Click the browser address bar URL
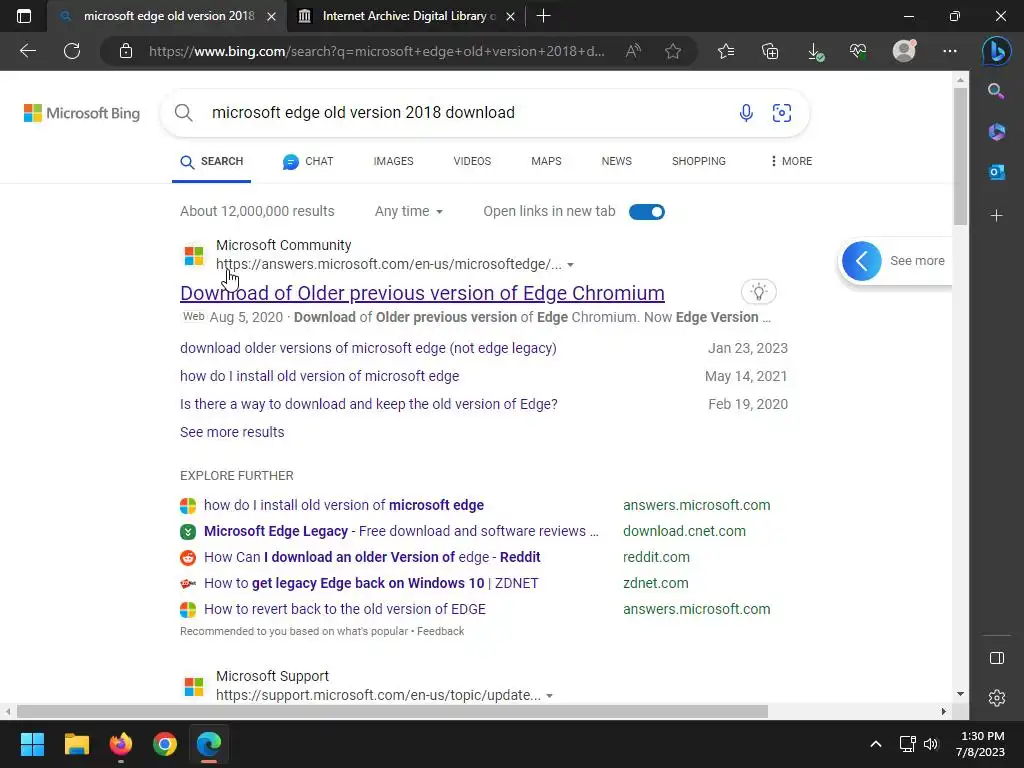The image size is (1024, 768). coord(377,51)
